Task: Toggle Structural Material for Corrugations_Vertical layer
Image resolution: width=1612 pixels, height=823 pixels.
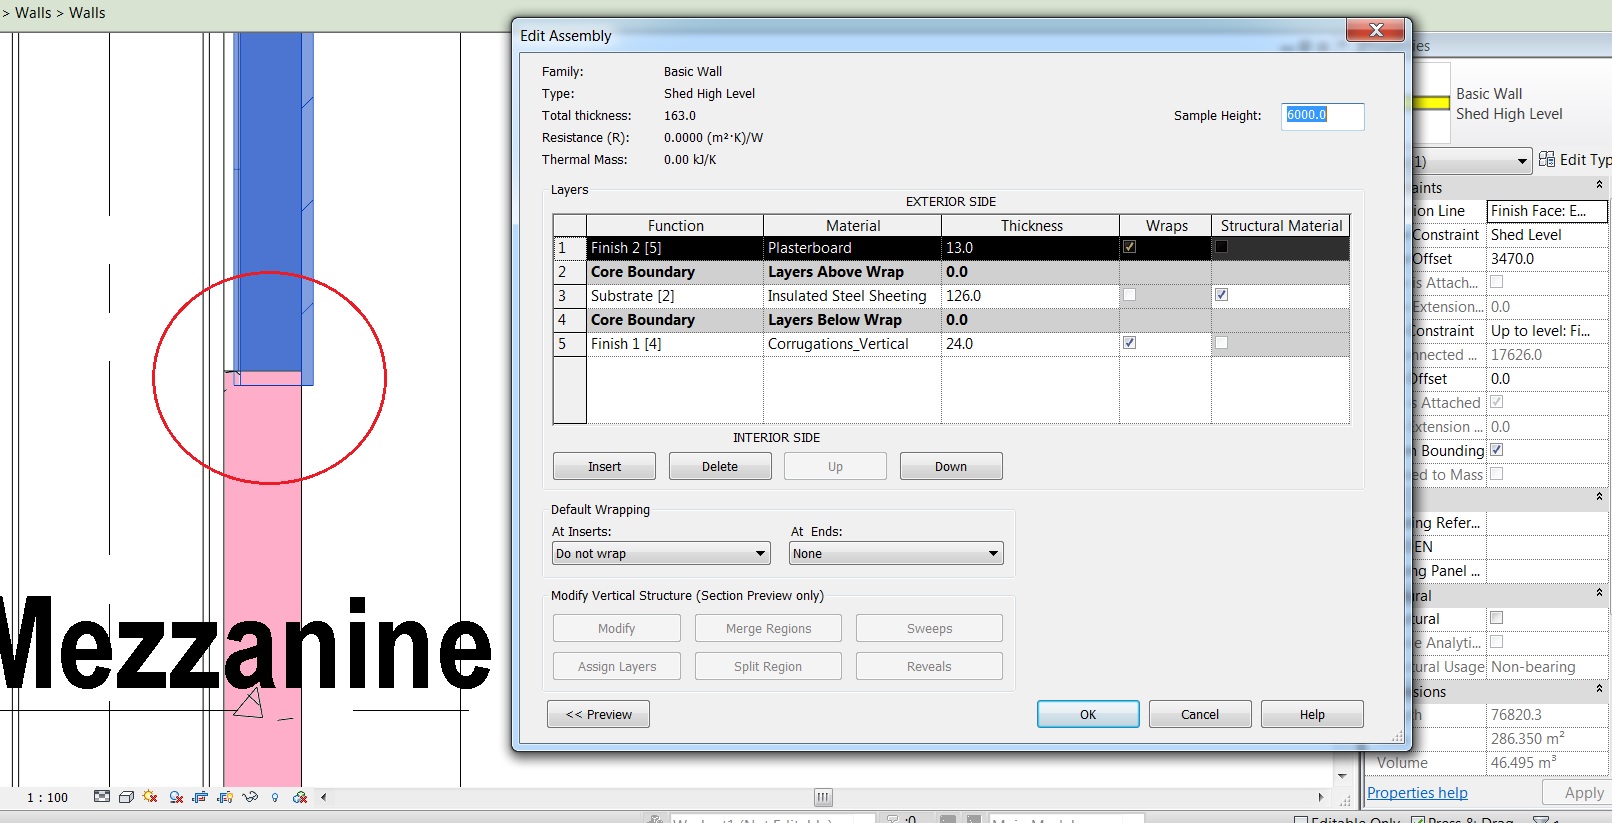Action: [1221, 343]
